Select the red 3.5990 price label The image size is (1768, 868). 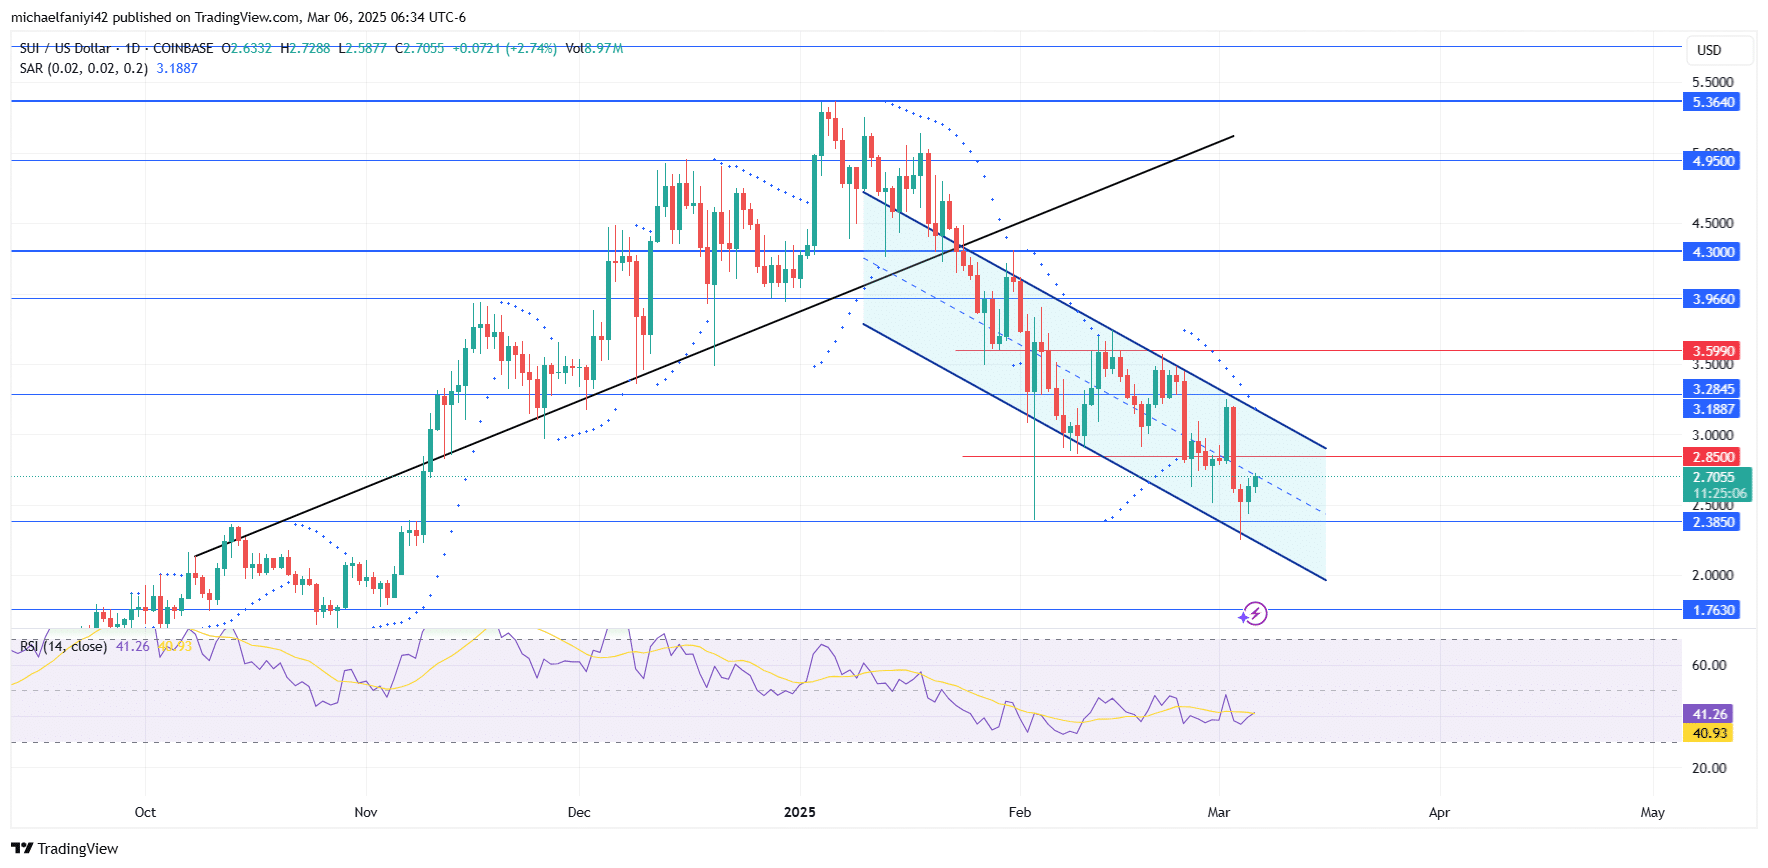1712,351
